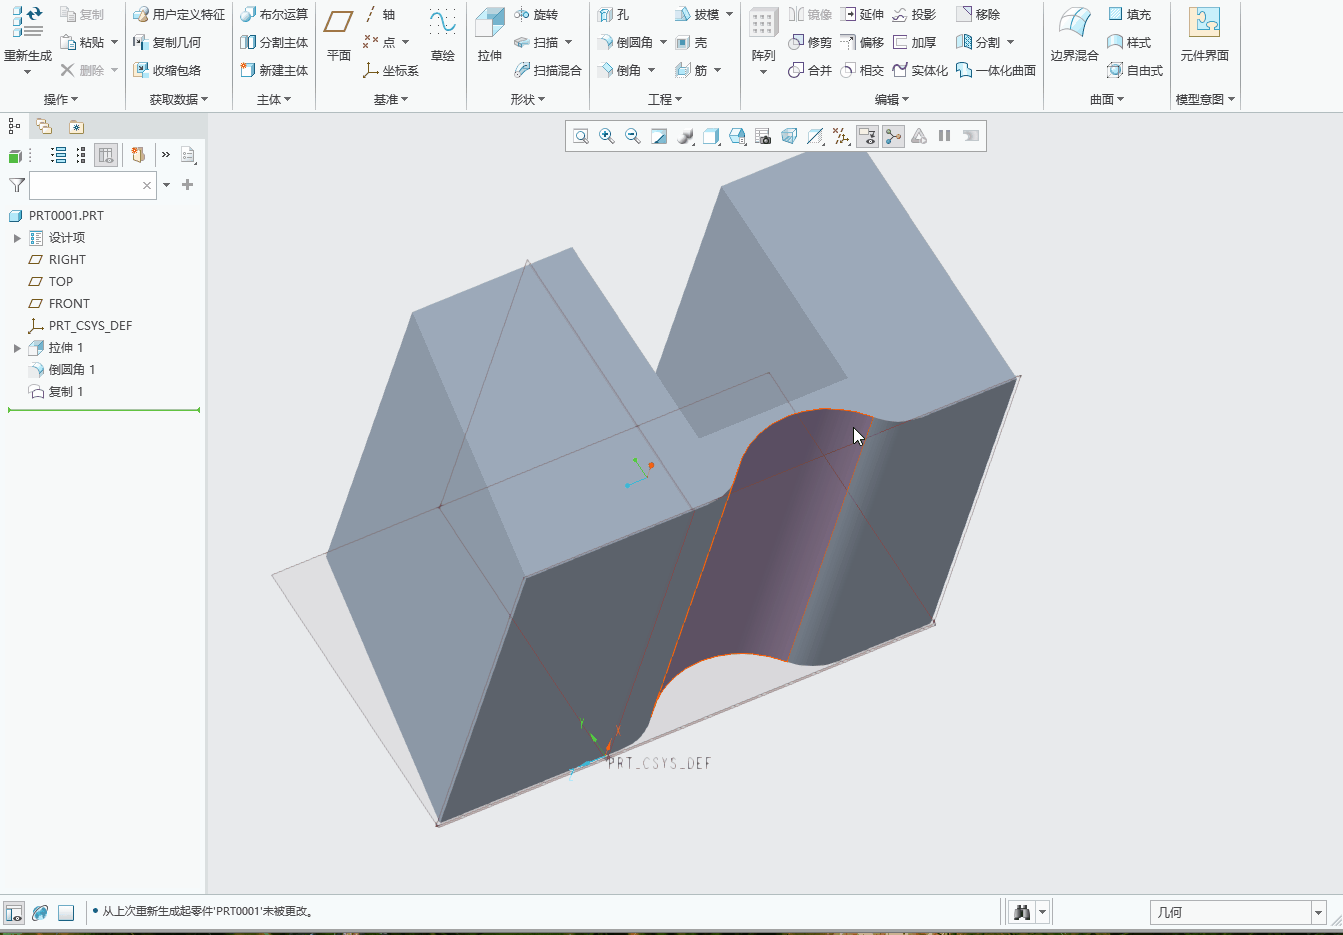Toggle datum display filters in graphics toolbar
This screenshot has height=935, width=1343.
pyautogui.click(x=841, y=136)
